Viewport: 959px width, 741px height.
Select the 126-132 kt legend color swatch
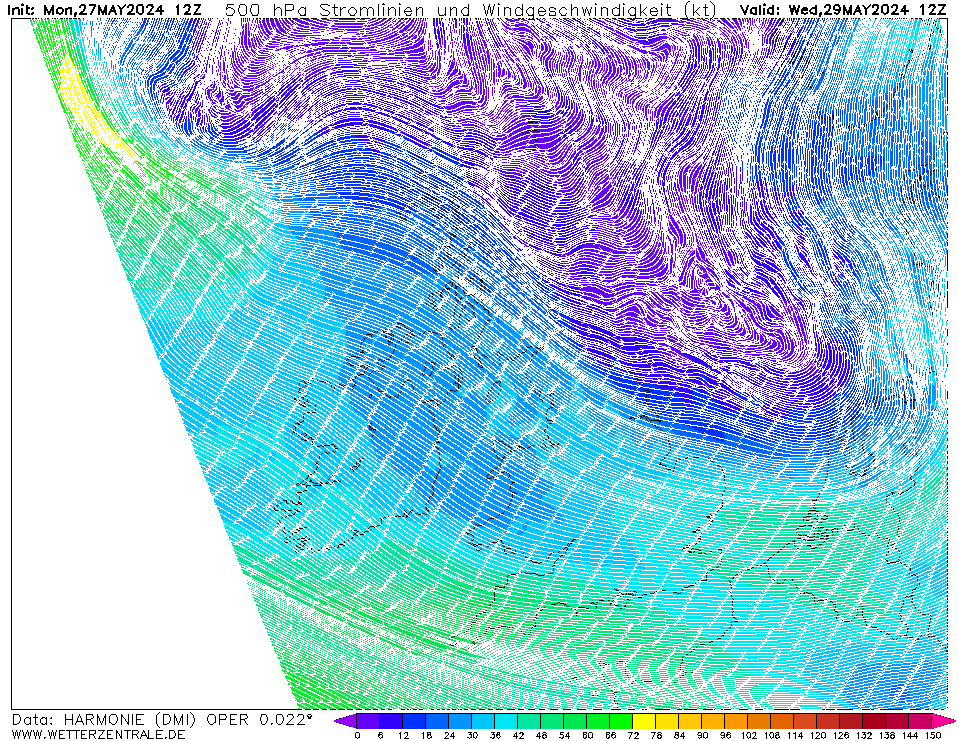[852, 721]
